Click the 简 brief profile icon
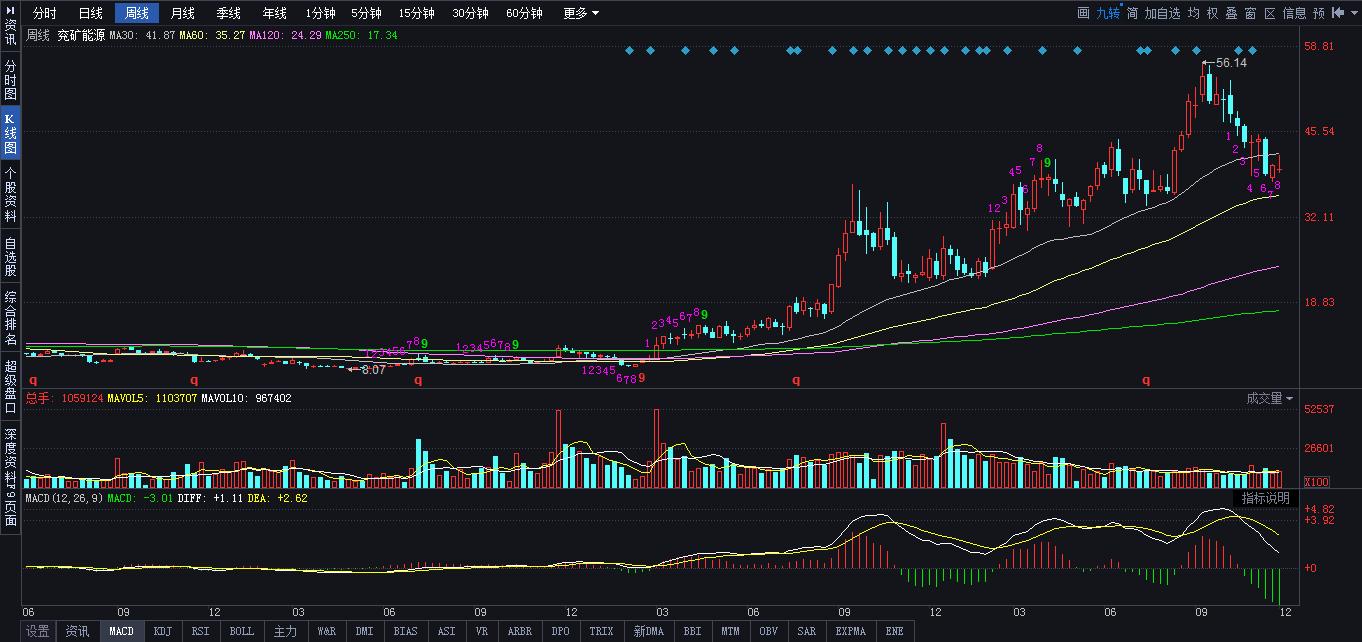This screenshot has width=1362, height=642. tap(1133, 12)
